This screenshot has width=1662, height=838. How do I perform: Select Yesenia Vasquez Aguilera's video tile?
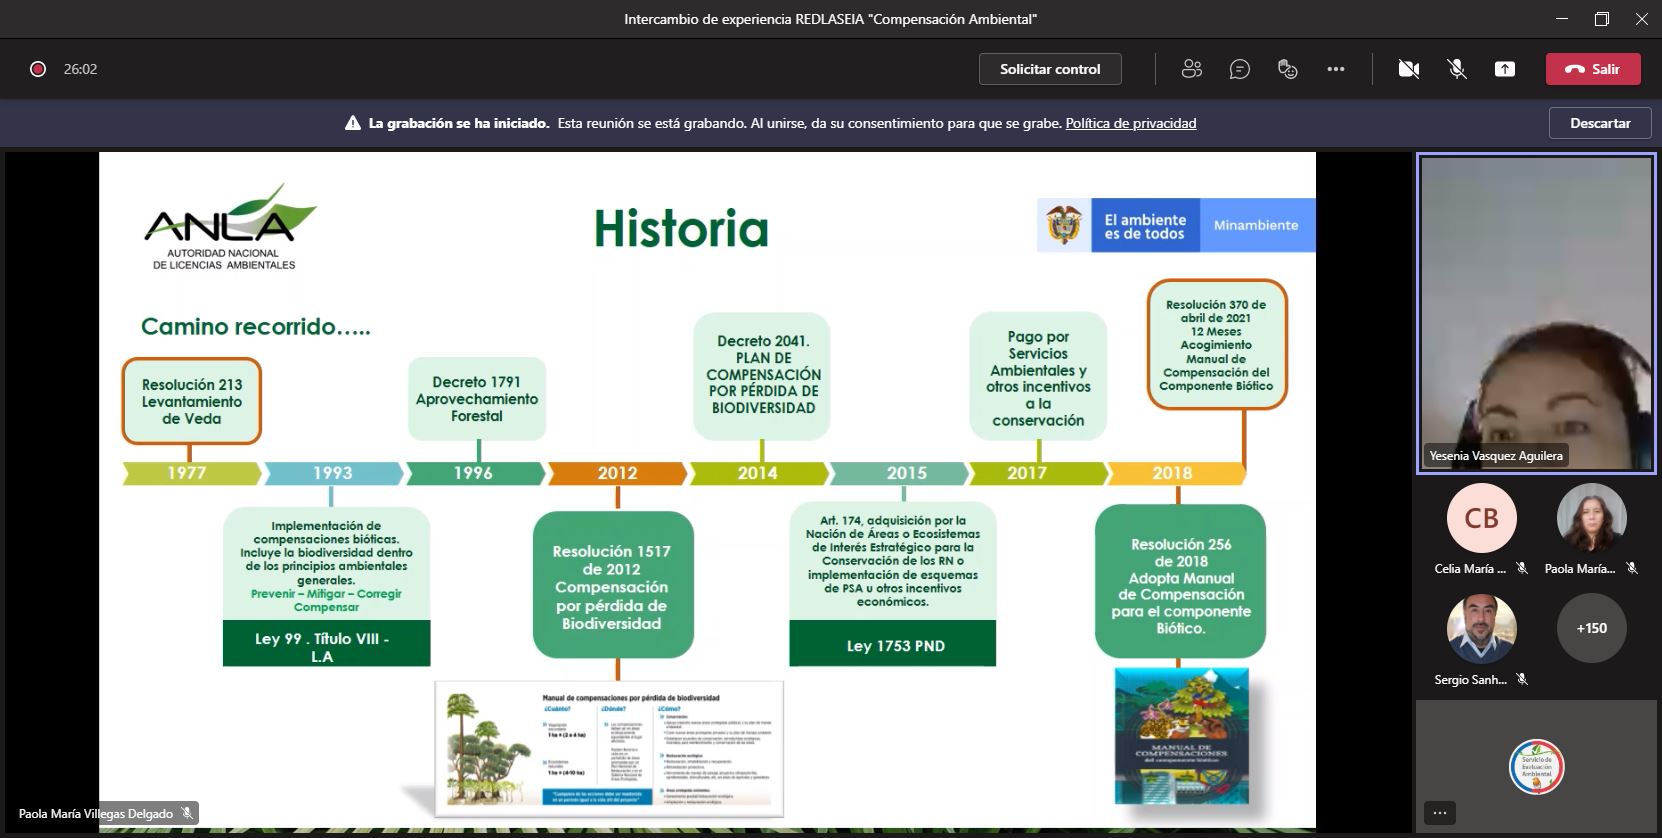coord(1536,312)
